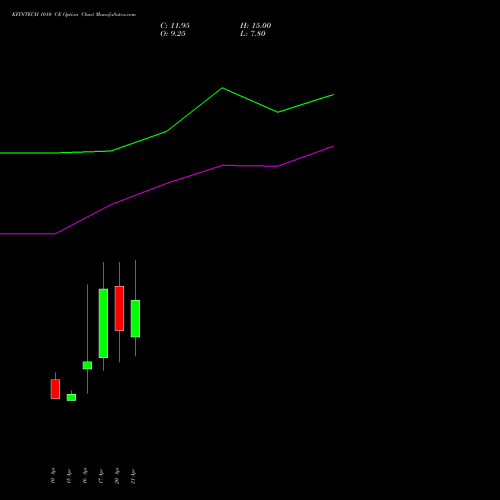Viewport: 500px width, 500px height.
Task: Click the "17 Apr" date axis label
Action: tap(101, 476)
